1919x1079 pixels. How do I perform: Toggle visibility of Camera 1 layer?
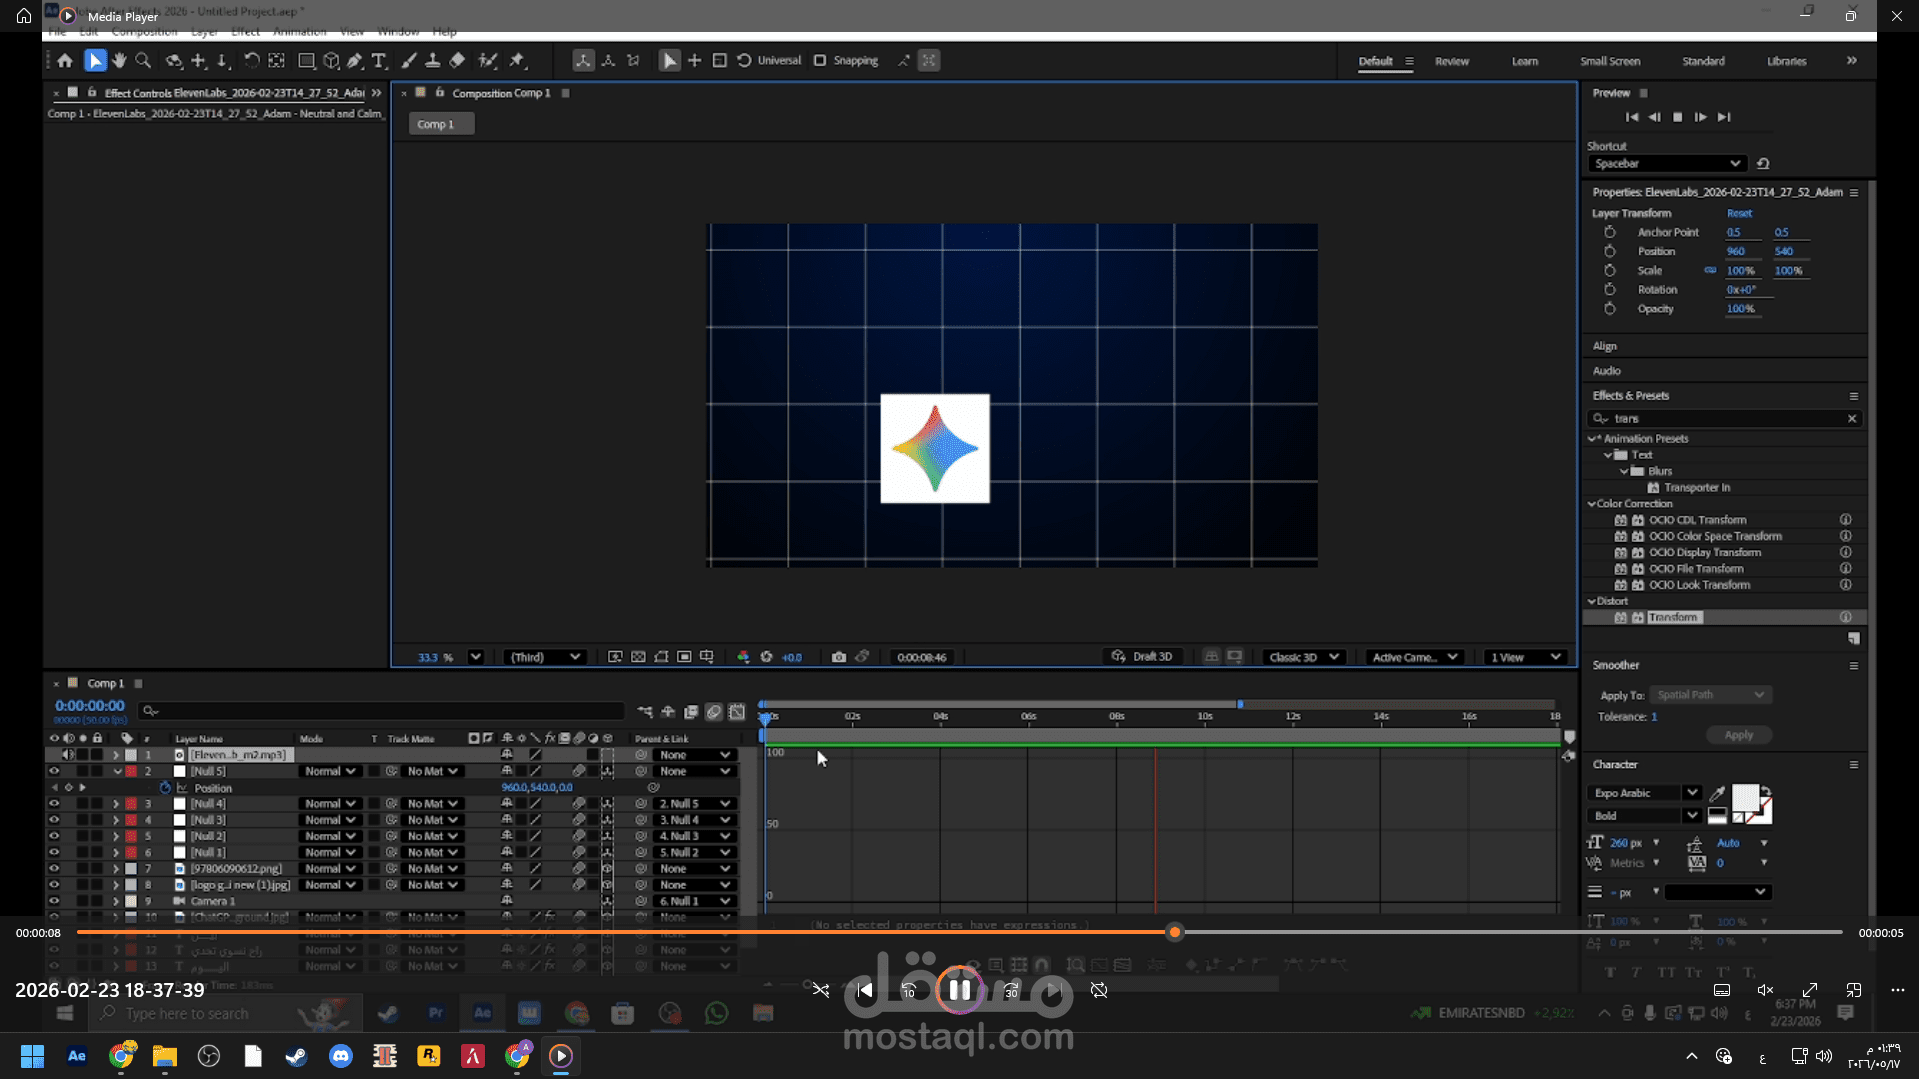pos(54,901)
